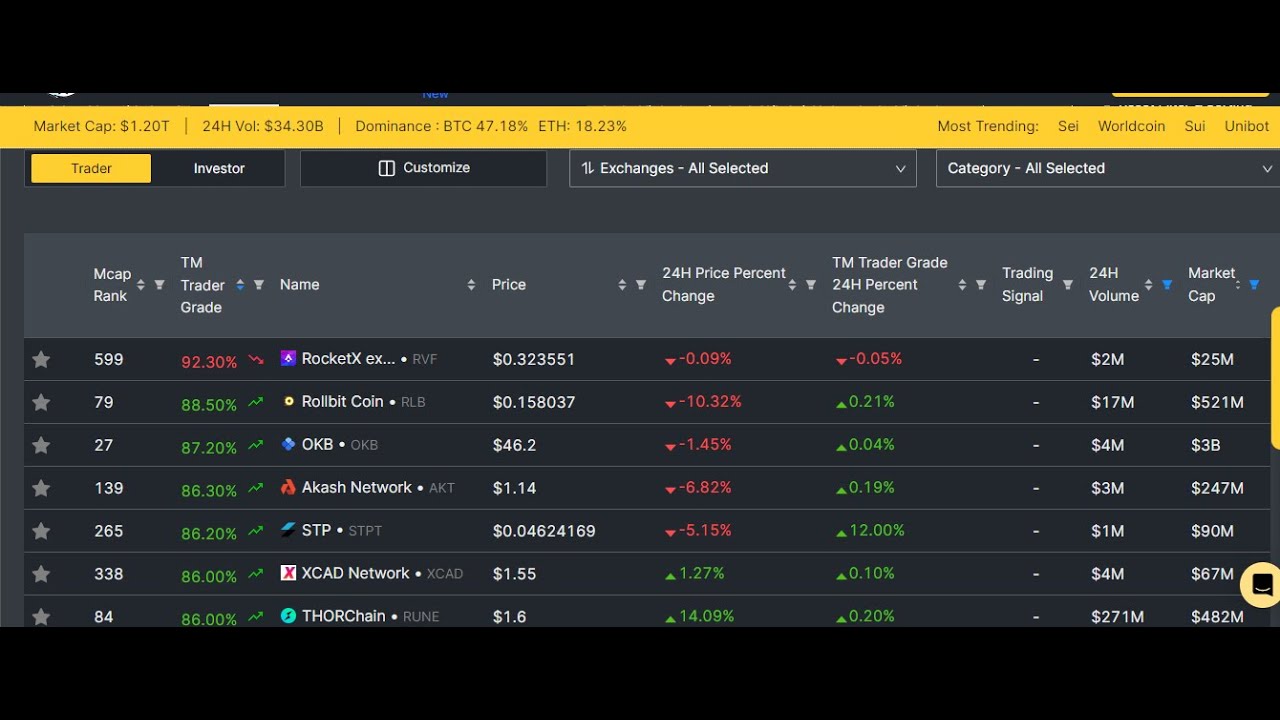Open filter for 24H Volume column
Screen dimensions: 1280x720
[x=1167, y=285]
